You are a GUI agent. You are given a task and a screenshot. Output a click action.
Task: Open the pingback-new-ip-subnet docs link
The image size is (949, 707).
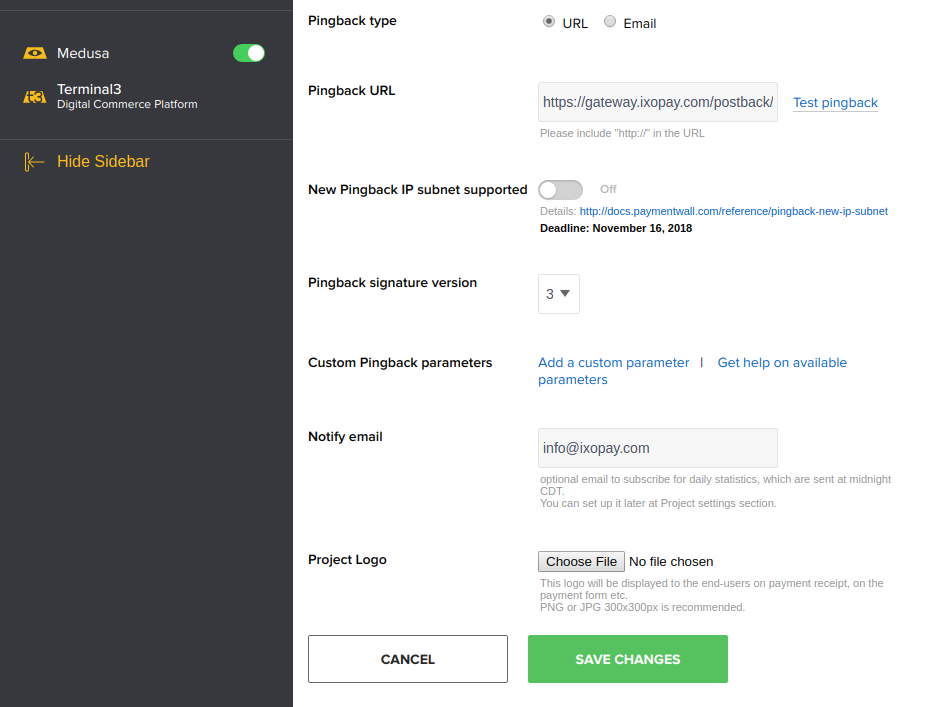point(733,212)
